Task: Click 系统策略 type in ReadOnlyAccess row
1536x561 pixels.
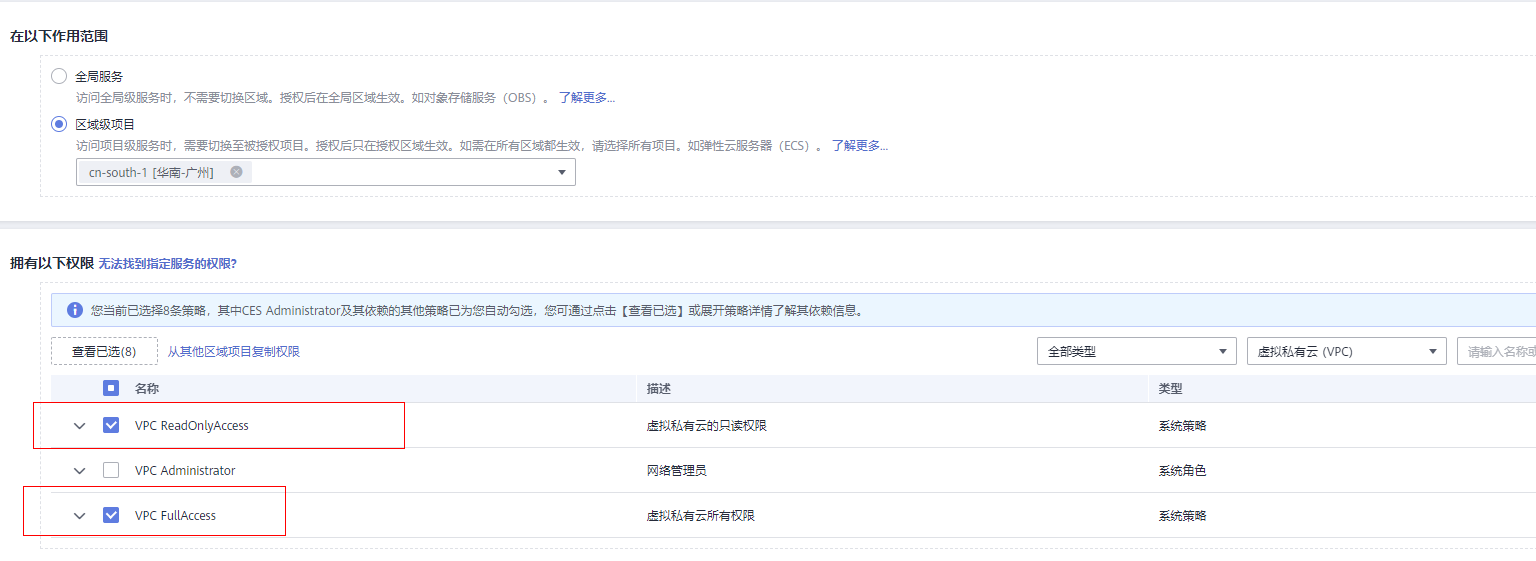Action: (x=1183, y=426)
